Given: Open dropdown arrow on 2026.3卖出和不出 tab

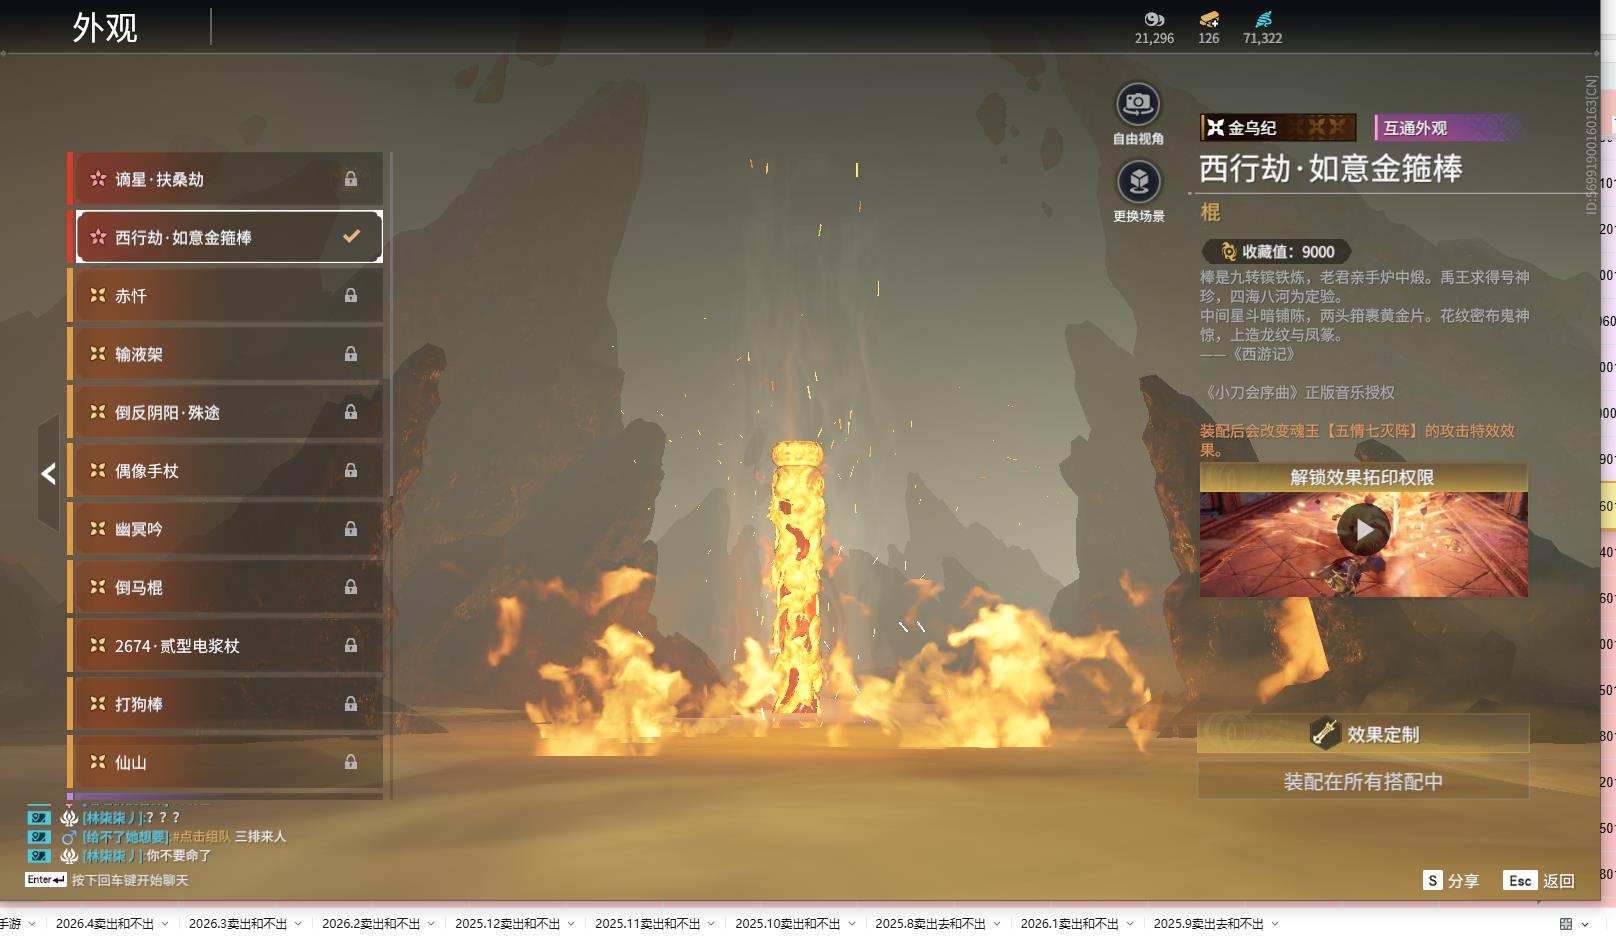Looking at the screenshot, I should point(298,923).
